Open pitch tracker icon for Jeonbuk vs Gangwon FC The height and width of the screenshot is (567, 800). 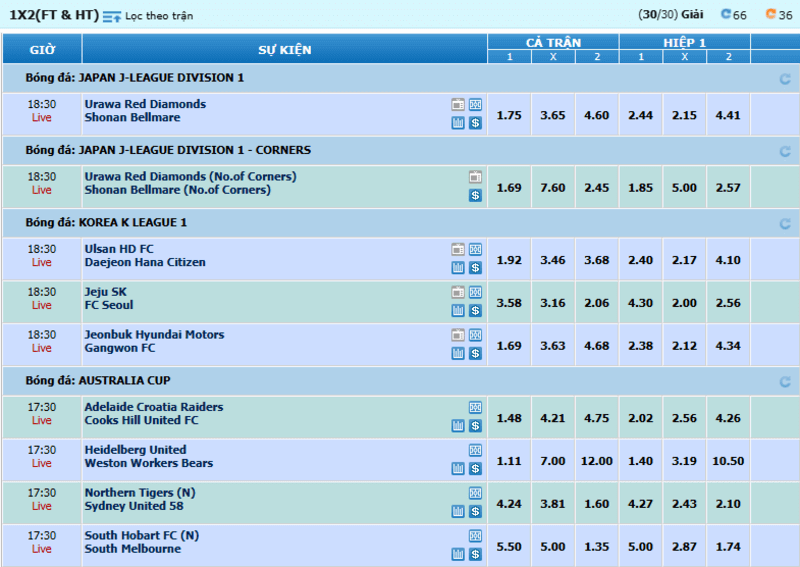476,335
